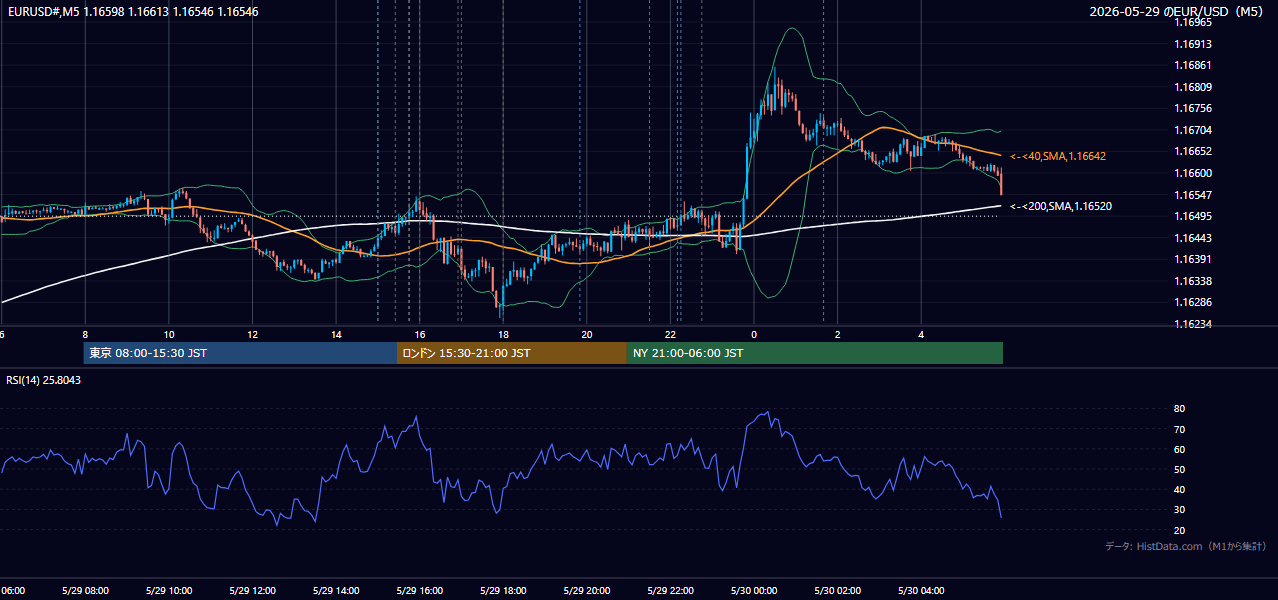Click the 5/29 20:00 date axis label

586,591
